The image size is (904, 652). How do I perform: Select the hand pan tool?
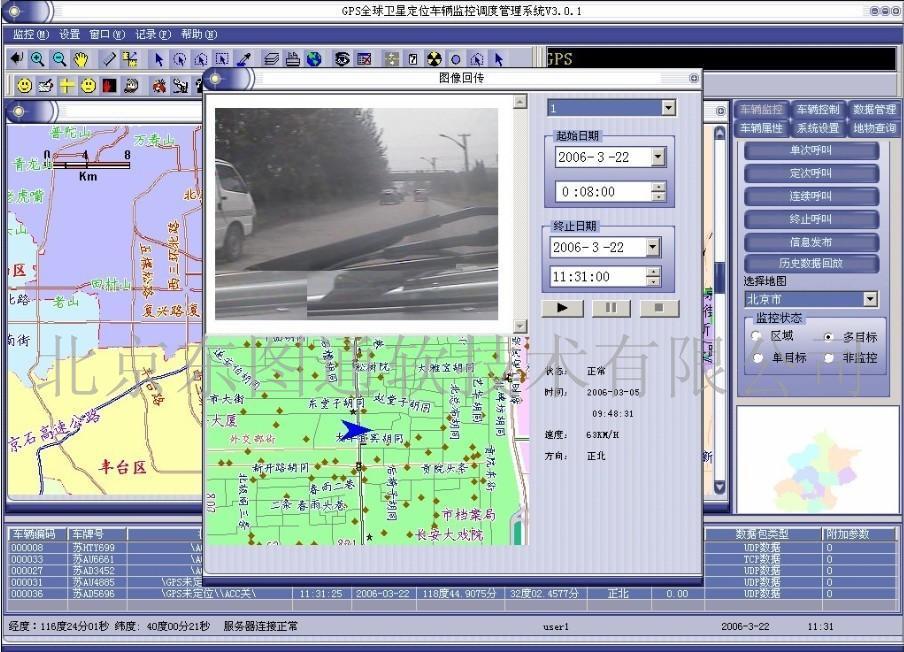[x=81, y=58]
